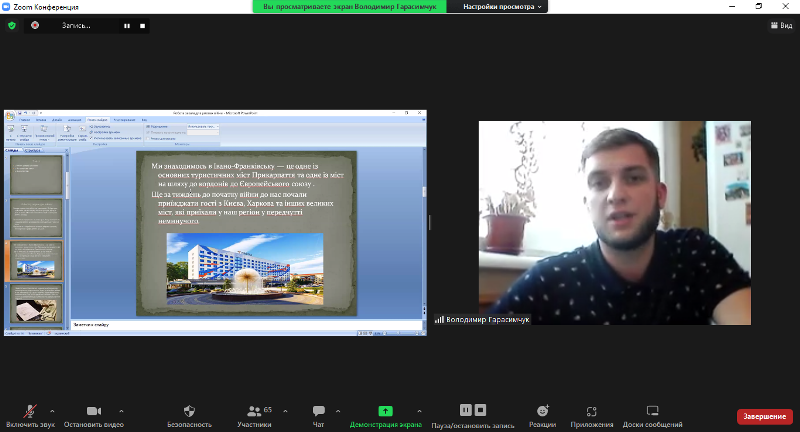
Task: Open Анимация tab in PowerPoint ribbon
Action: 74,120
